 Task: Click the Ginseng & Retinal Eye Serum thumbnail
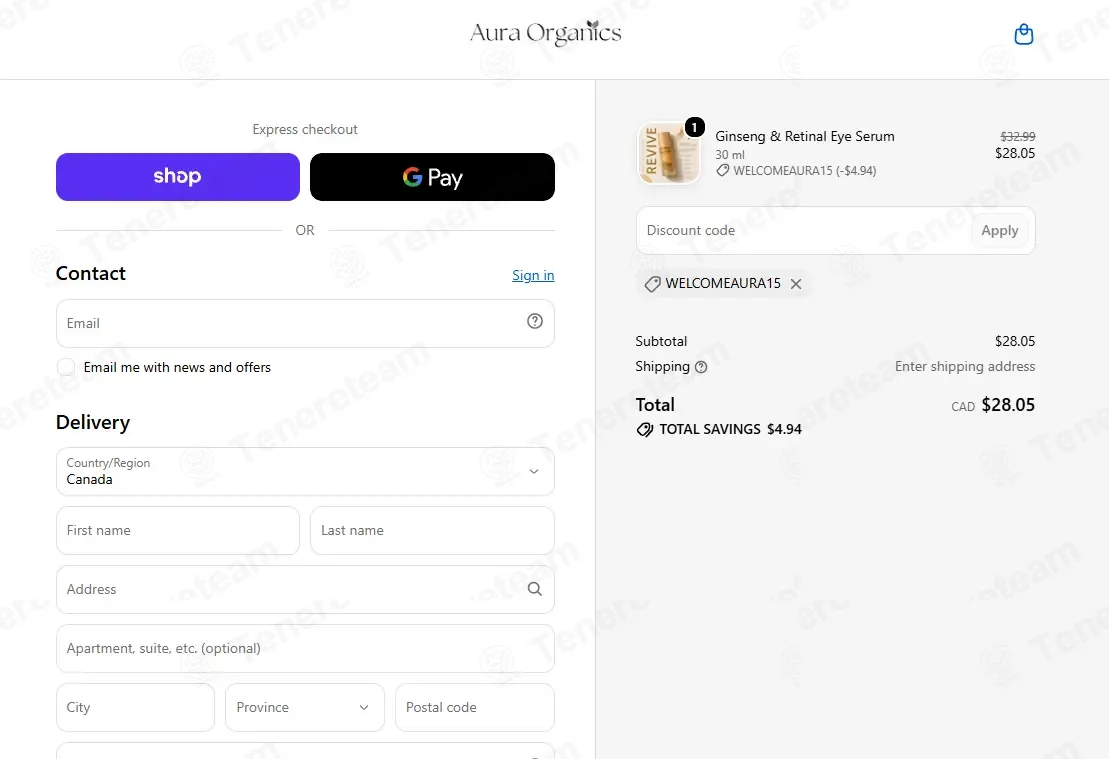point(668,153)
